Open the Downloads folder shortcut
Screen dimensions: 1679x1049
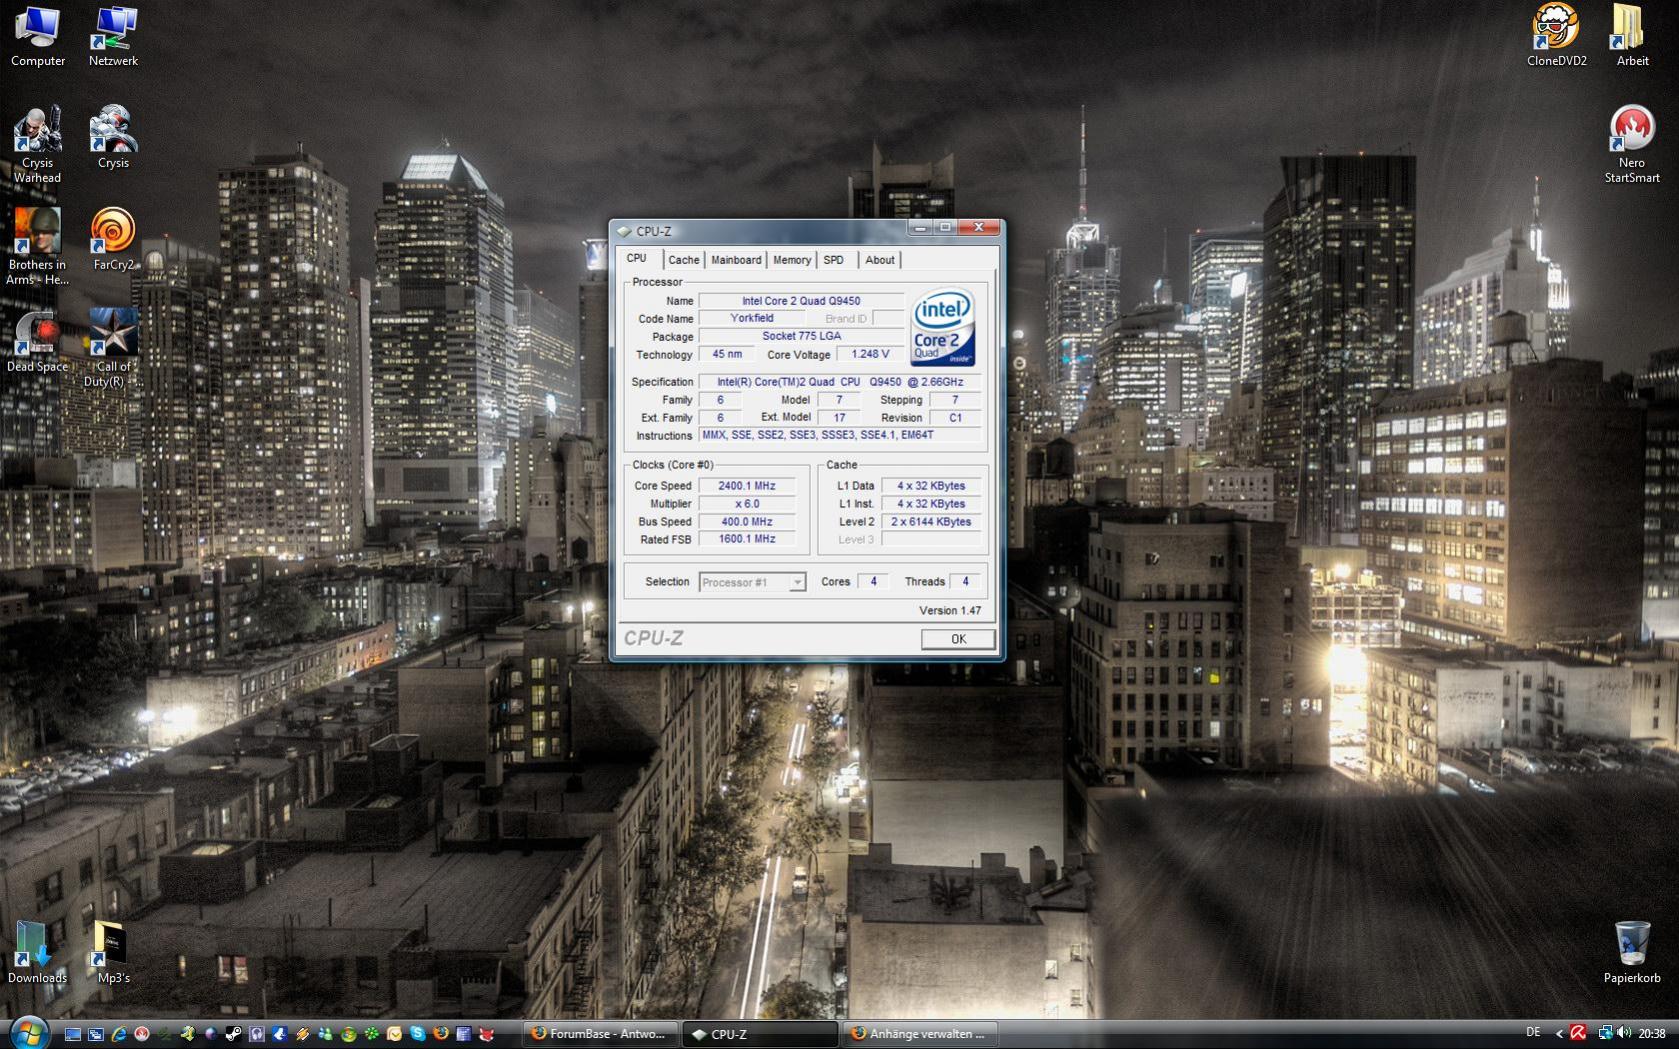tap(37, 952)
